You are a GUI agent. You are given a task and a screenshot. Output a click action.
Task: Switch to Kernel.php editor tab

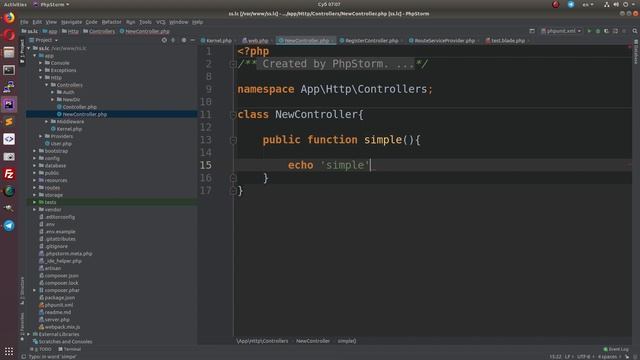[216, 41]
